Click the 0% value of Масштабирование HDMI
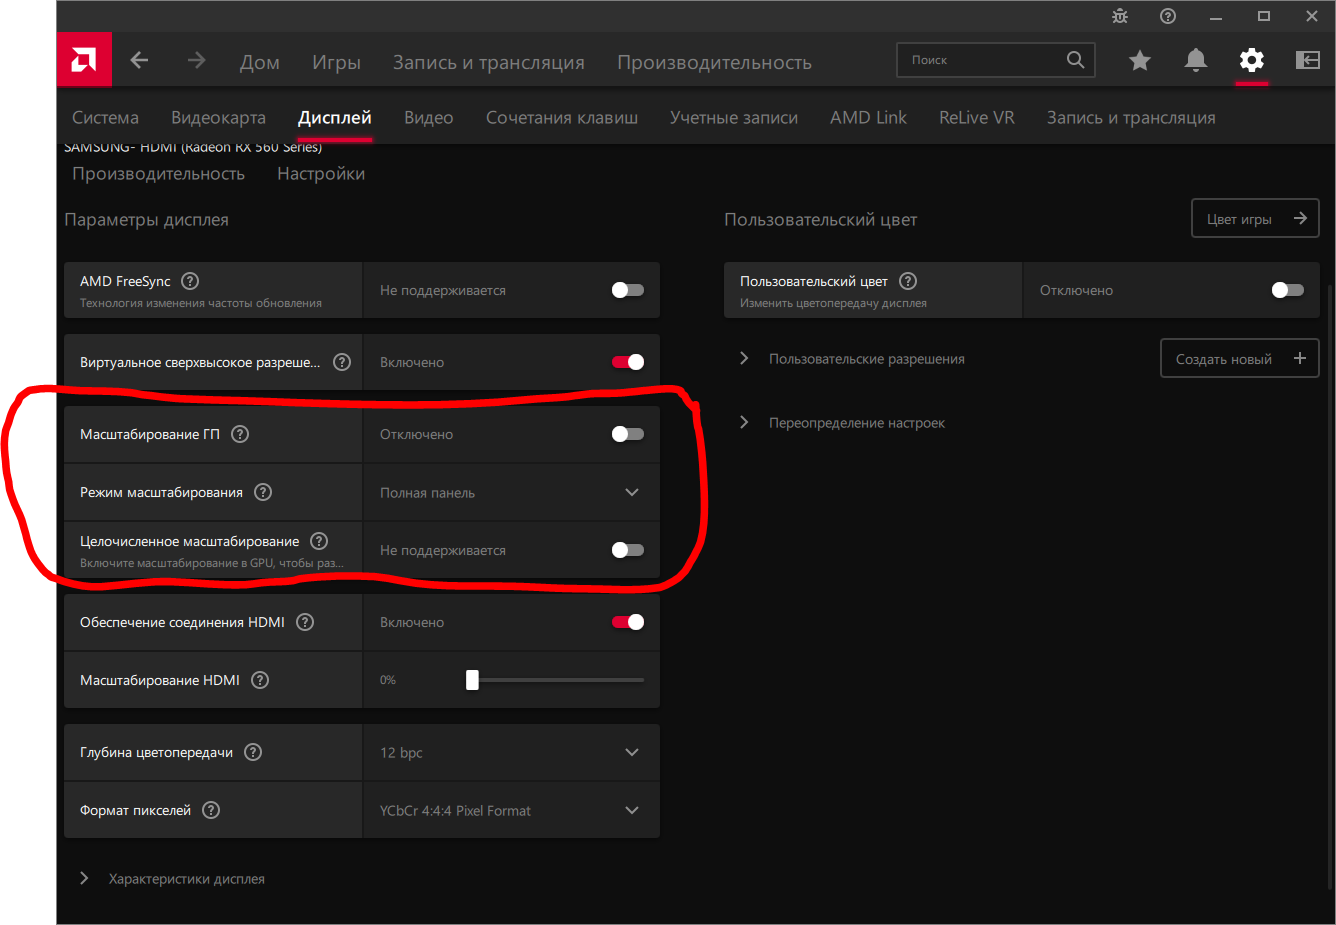This screenshot has width=1336, height=925. point(388,680)
